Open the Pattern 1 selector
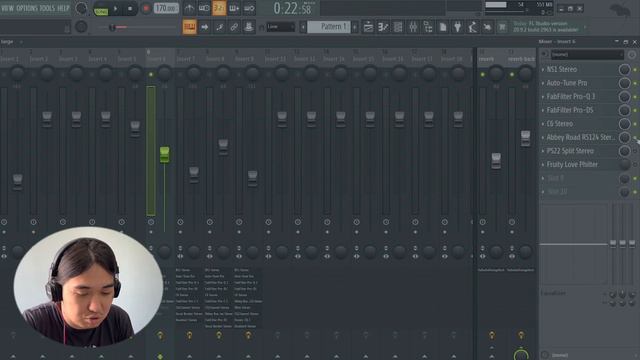 tap(329, 27)
